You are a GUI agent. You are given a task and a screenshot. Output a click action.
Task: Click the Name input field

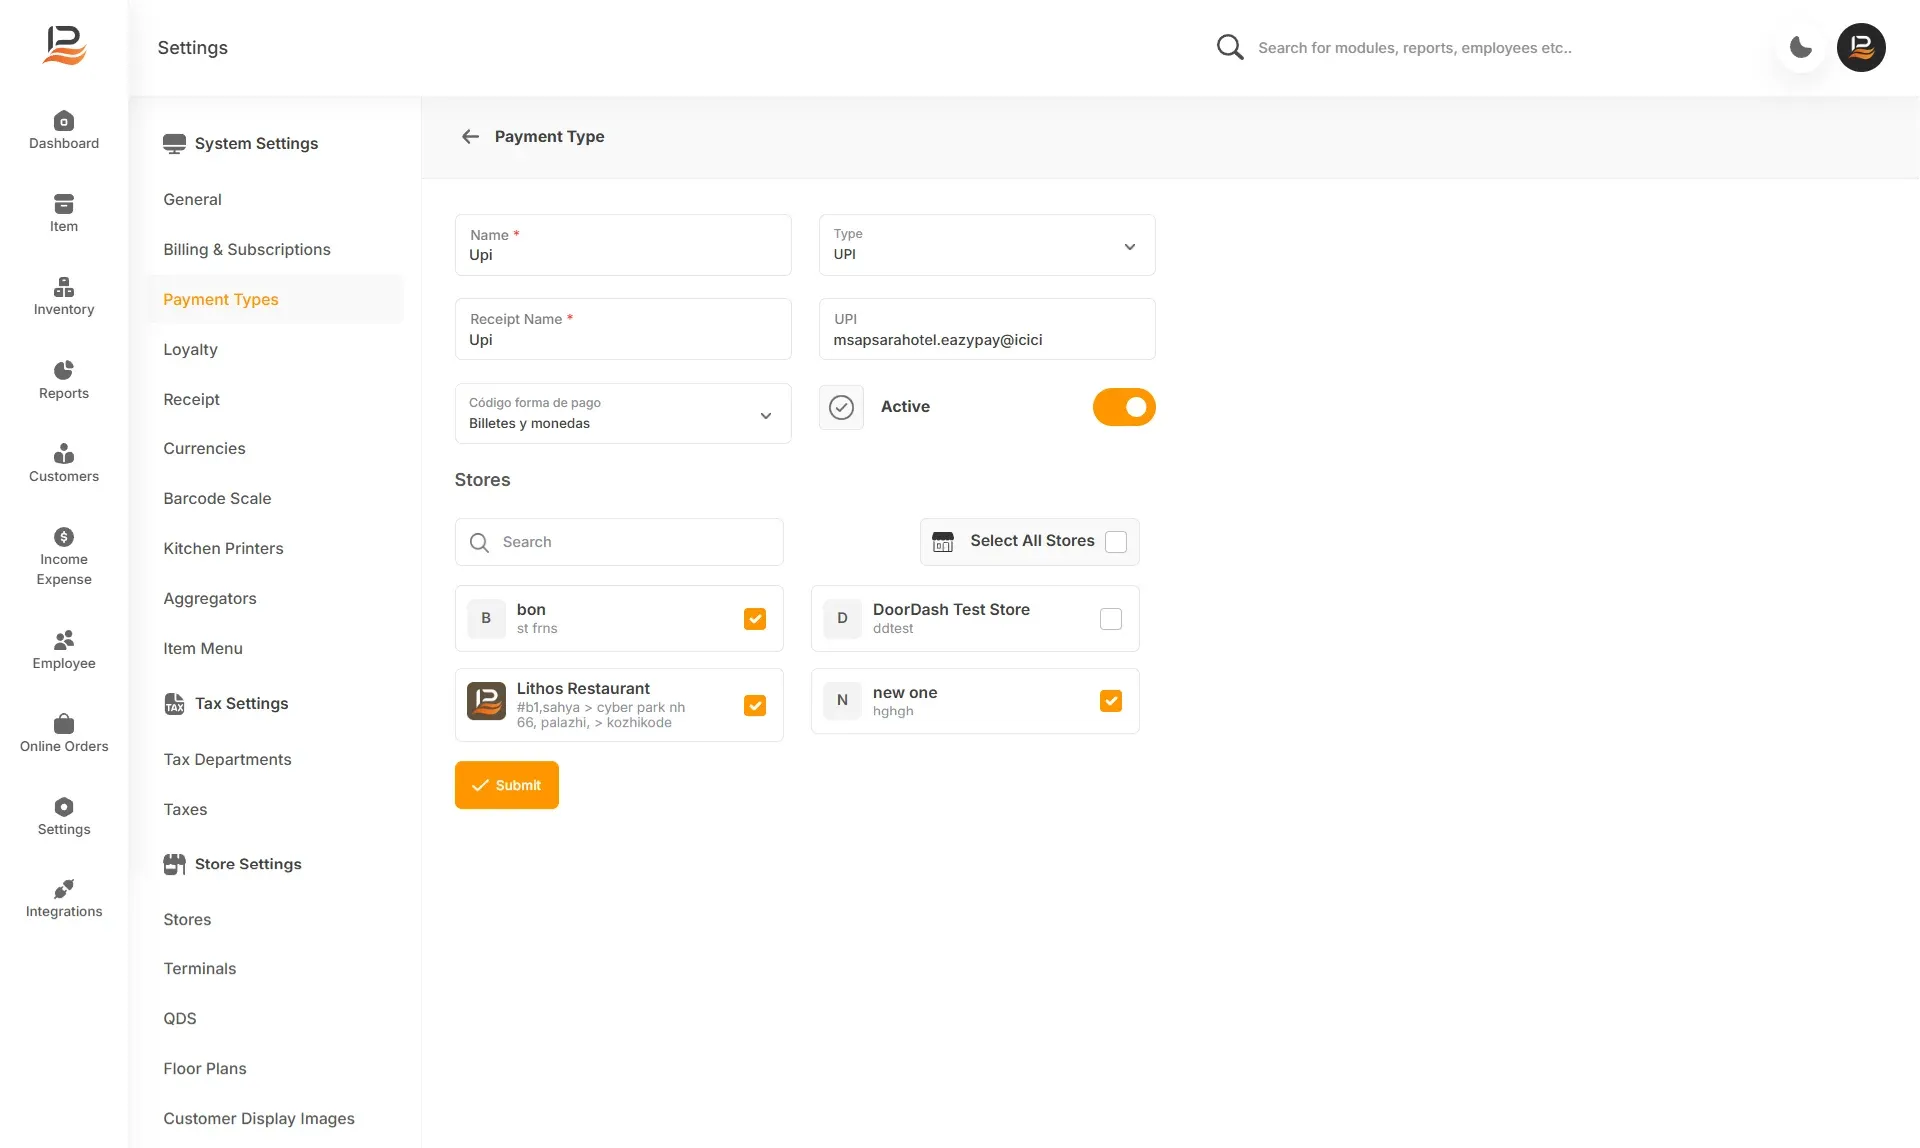point(623,245)
